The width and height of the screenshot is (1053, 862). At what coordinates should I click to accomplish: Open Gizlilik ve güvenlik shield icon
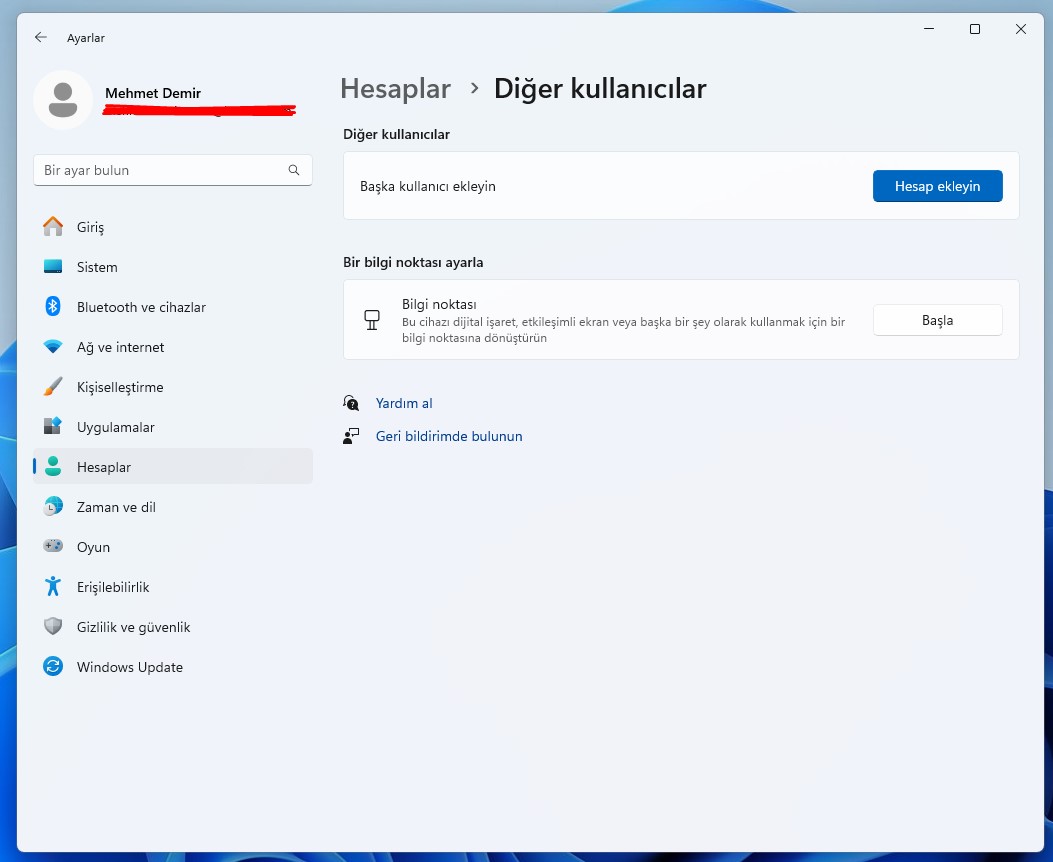[53, 627]
